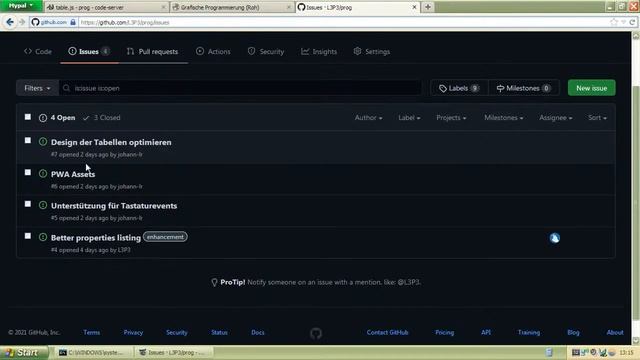Open the Code tab
This screenshot has height=360, width=640.
tap(38, 51)
